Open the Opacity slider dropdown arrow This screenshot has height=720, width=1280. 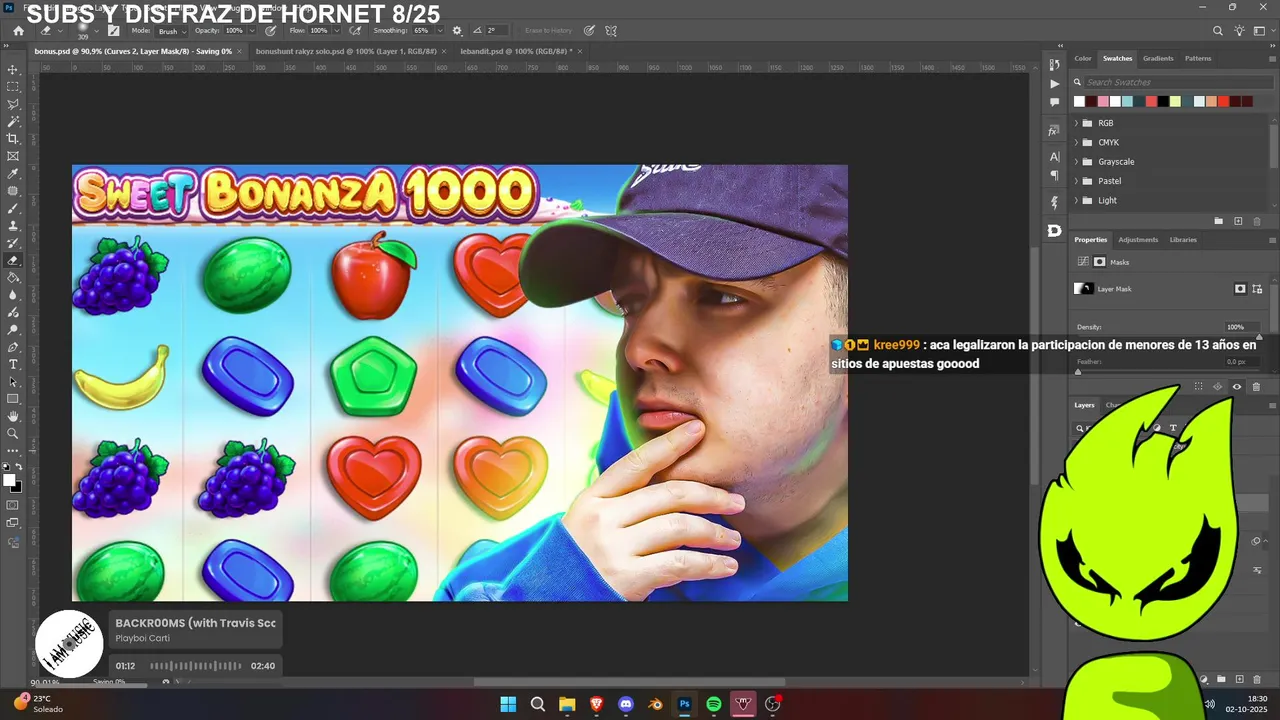pos(251,31)
